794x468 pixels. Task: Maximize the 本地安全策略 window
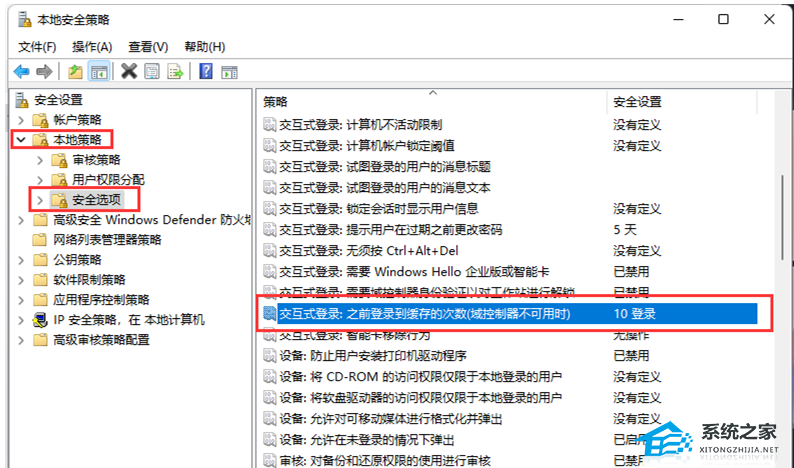723,19
